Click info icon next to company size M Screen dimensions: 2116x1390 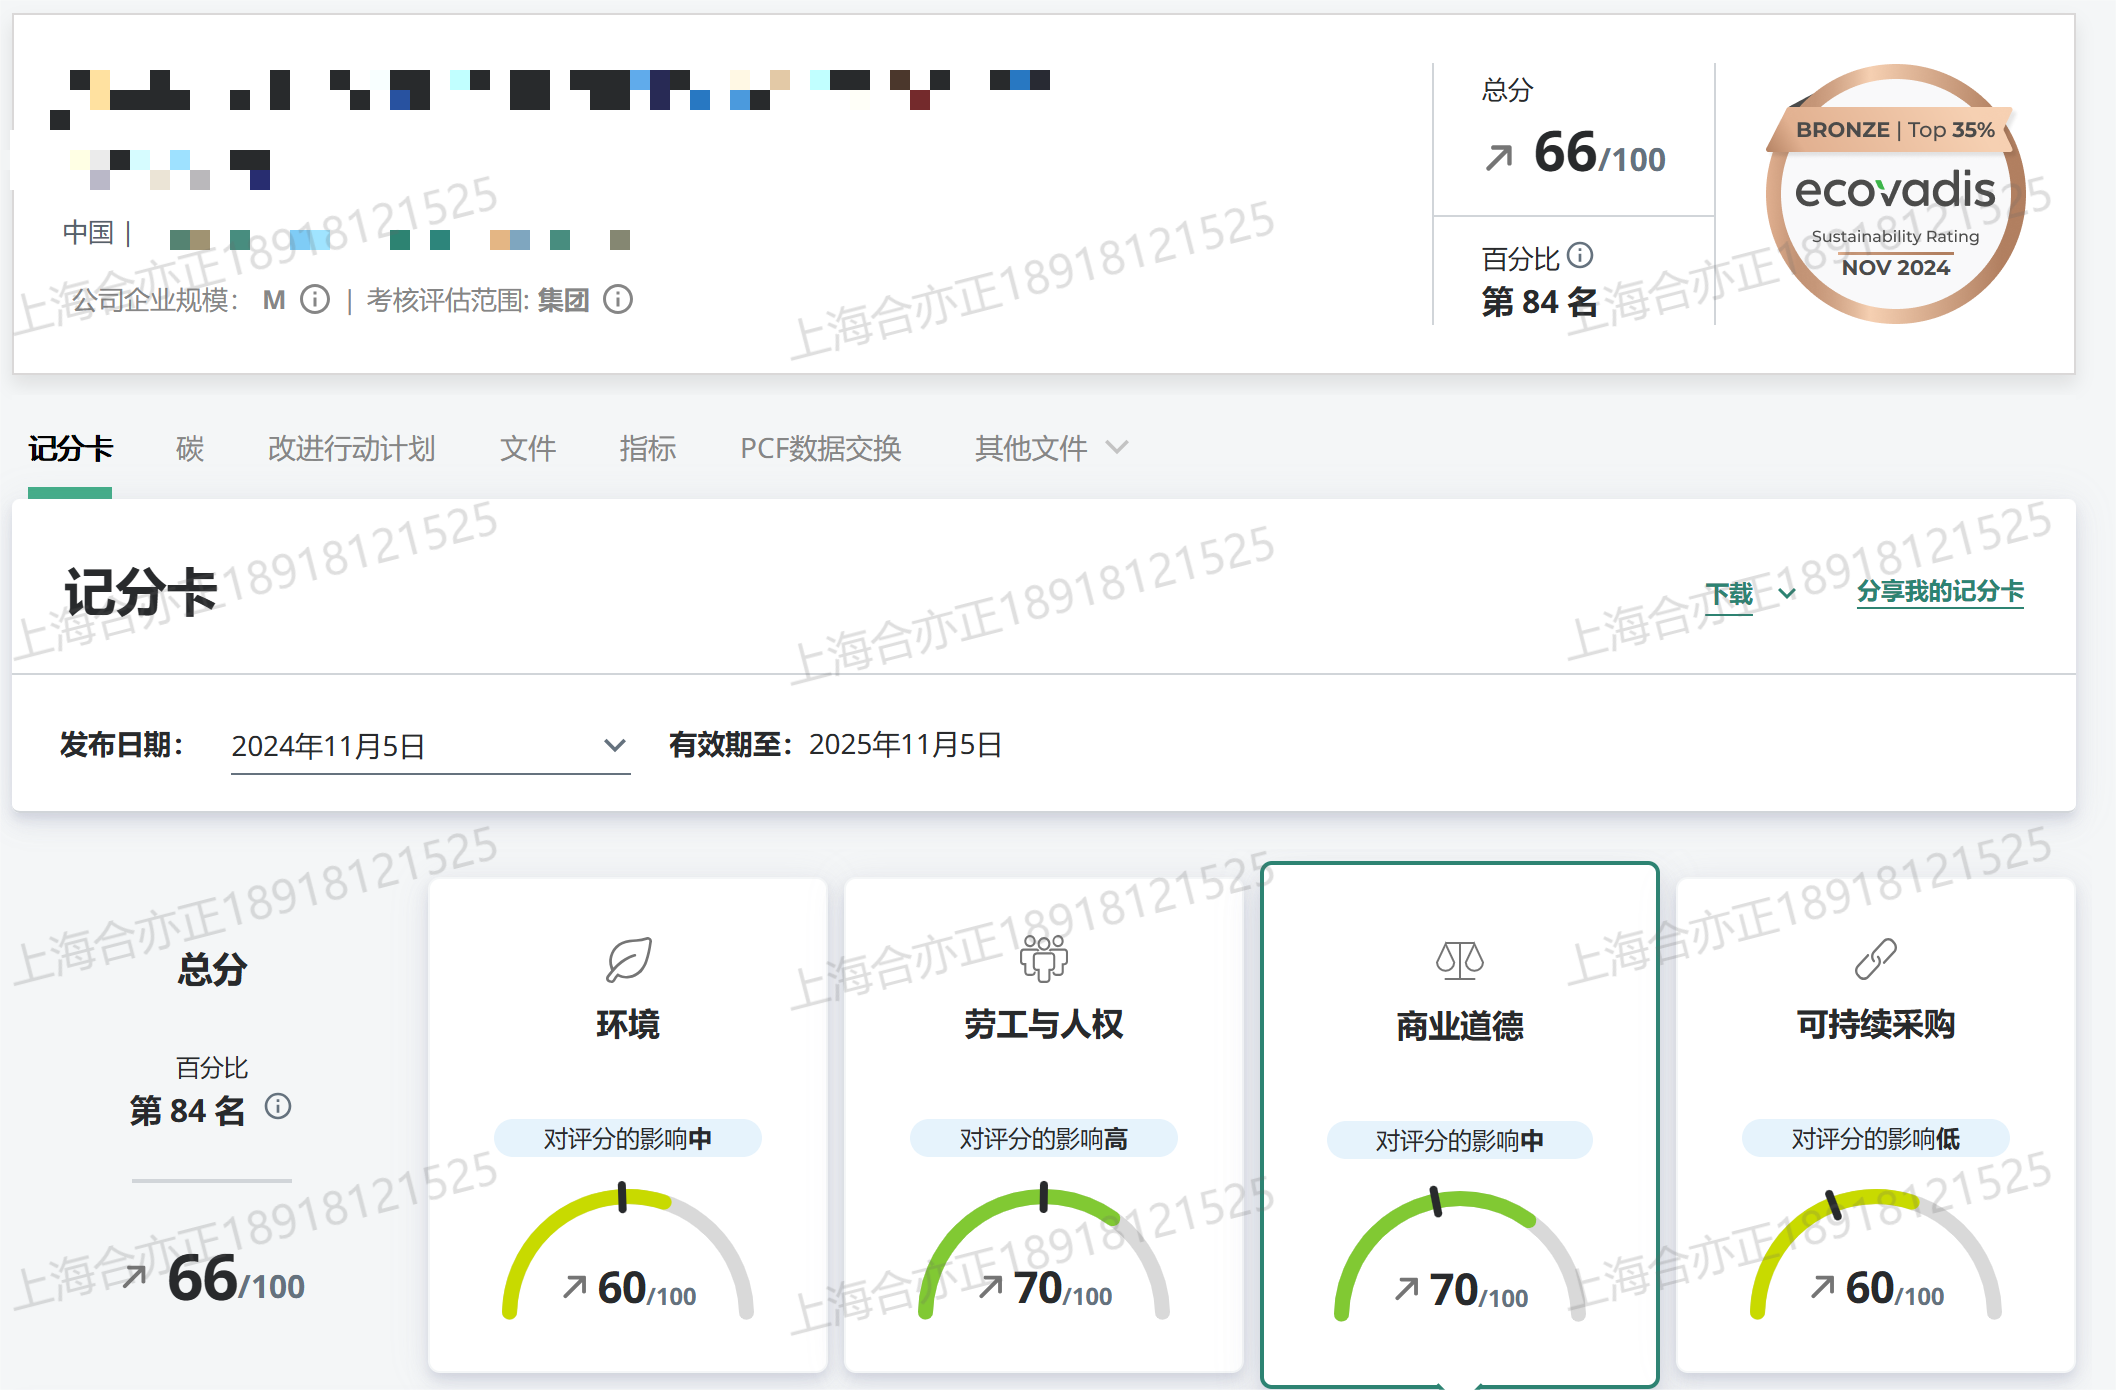315,299
